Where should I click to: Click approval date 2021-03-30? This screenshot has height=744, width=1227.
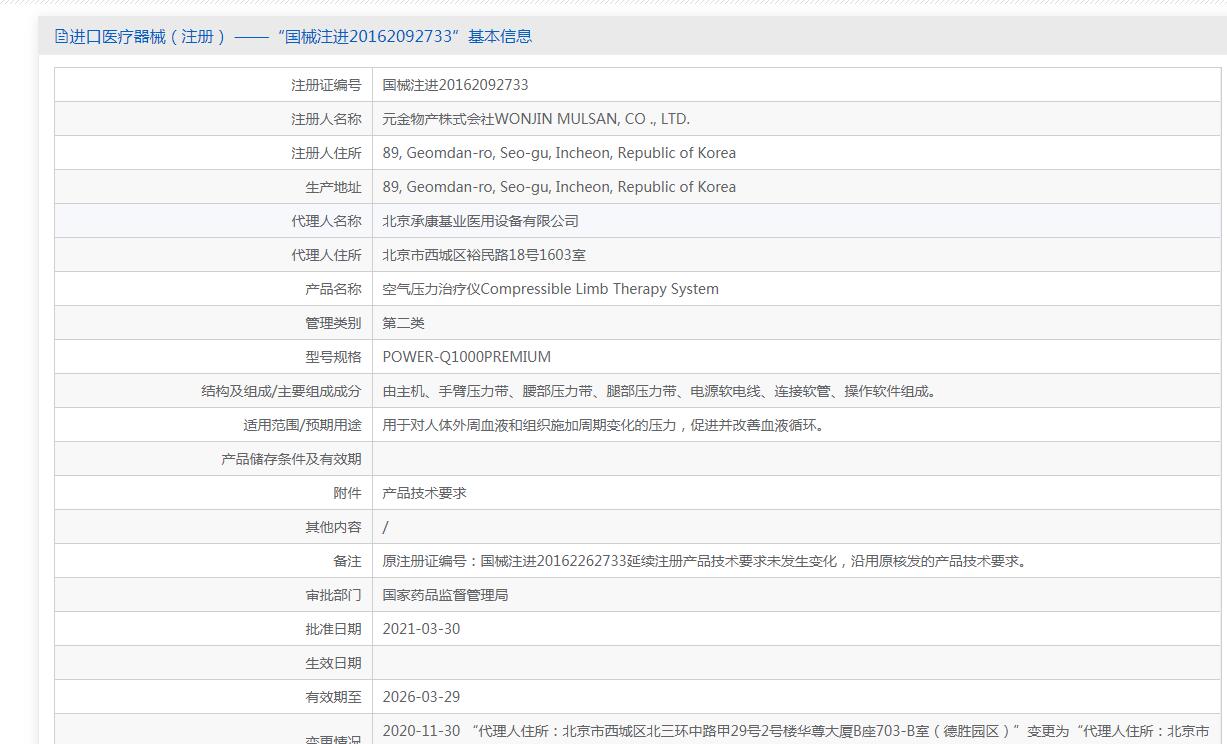(x=421, y=629)
